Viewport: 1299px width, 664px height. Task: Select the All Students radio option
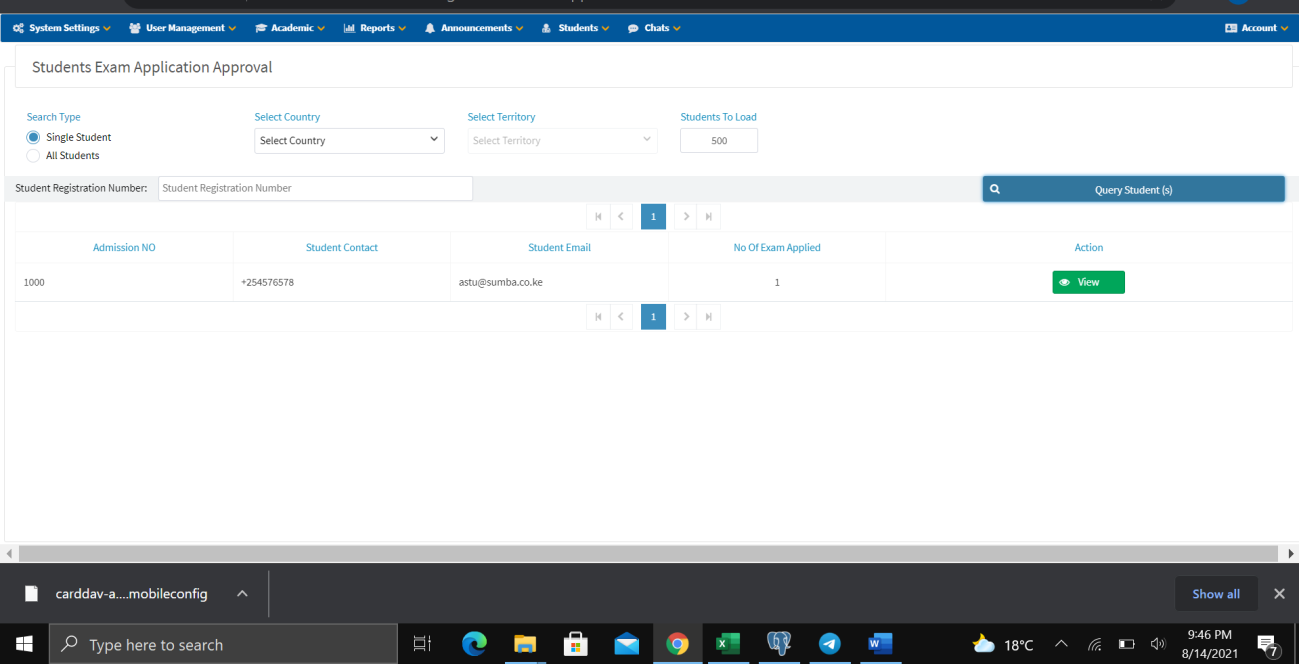point(34,156)
